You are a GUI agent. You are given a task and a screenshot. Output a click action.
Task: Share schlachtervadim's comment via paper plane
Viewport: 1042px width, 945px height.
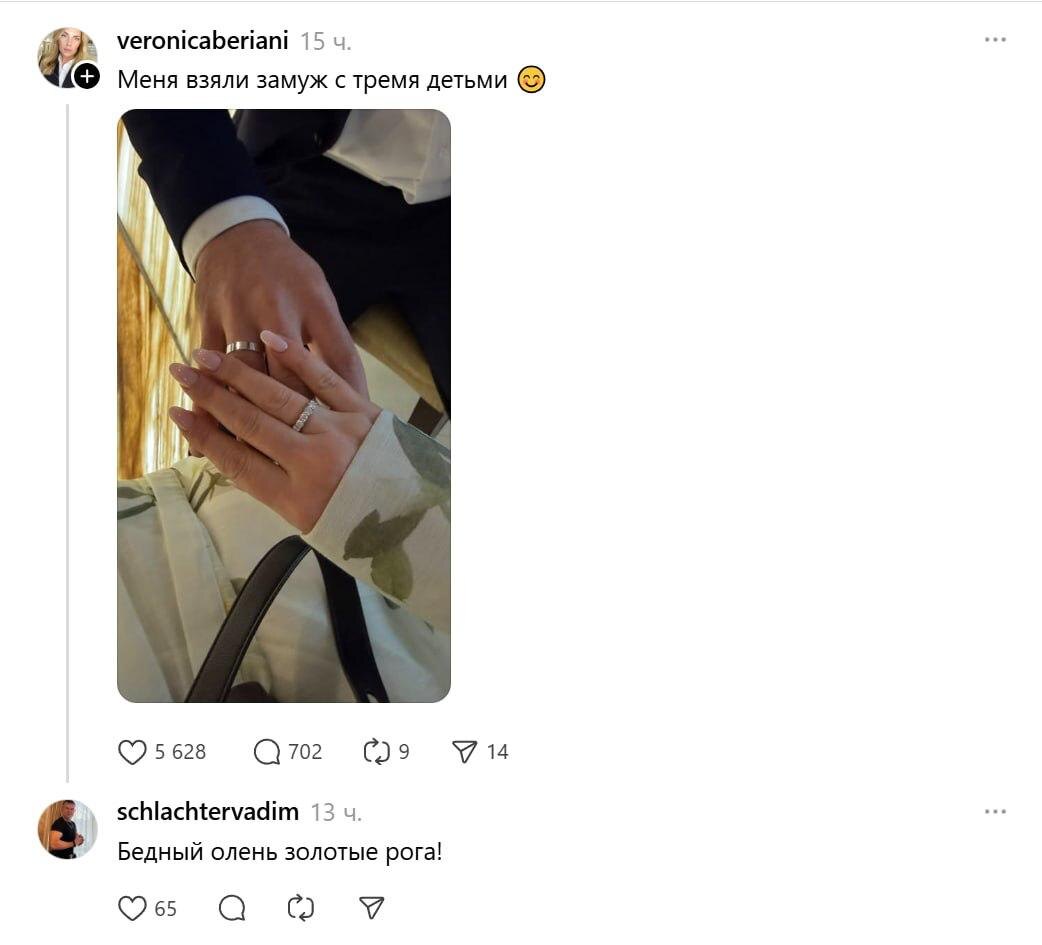click(x=371, y=908)
